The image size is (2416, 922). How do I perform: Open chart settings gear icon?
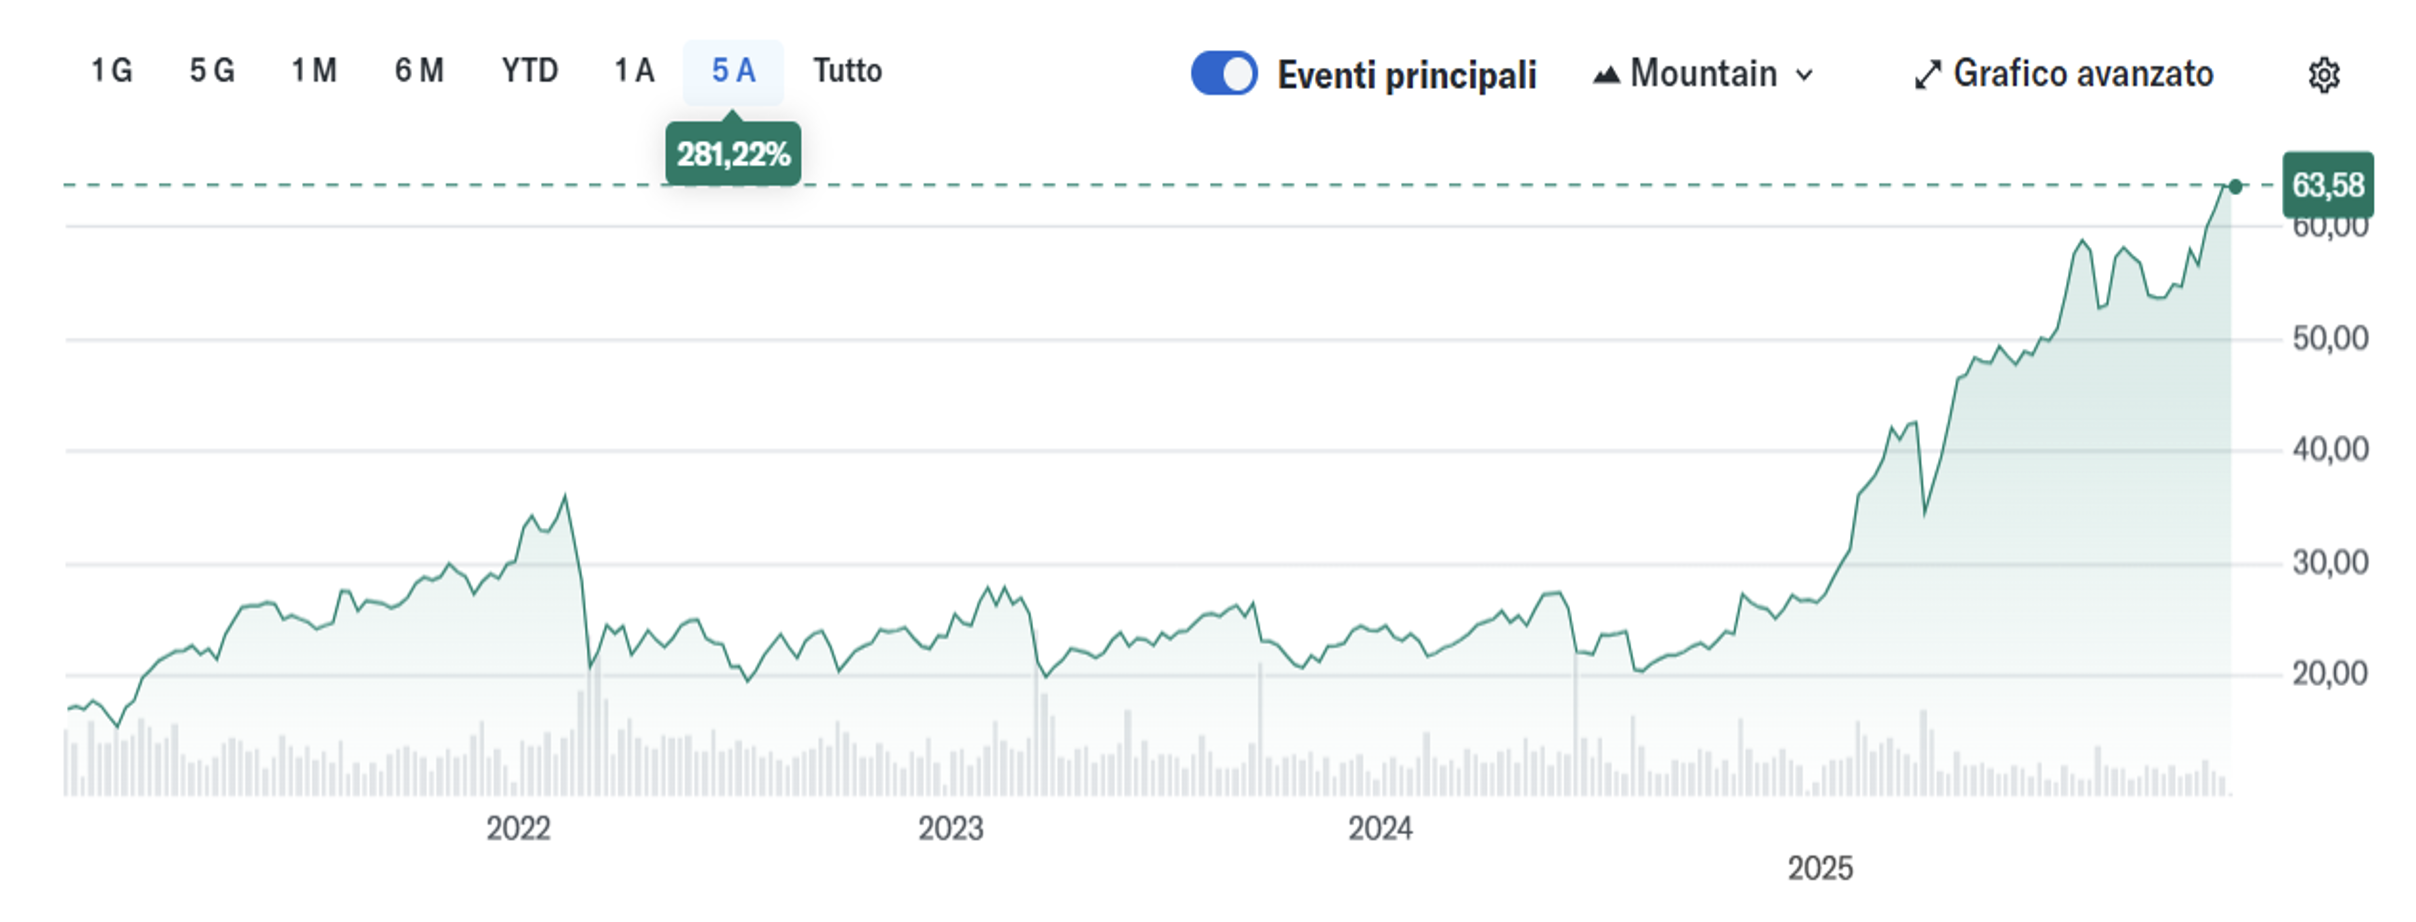click(2324, 75)
